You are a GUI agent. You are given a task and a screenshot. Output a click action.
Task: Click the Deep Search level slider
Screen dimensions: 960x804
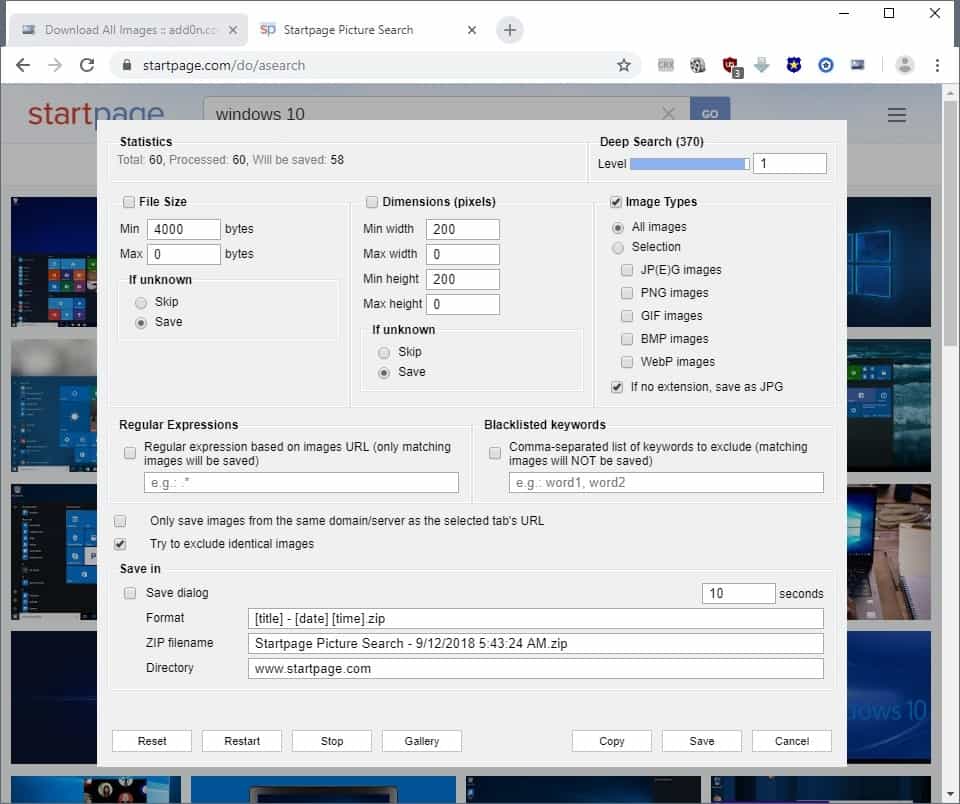(689, 164)
